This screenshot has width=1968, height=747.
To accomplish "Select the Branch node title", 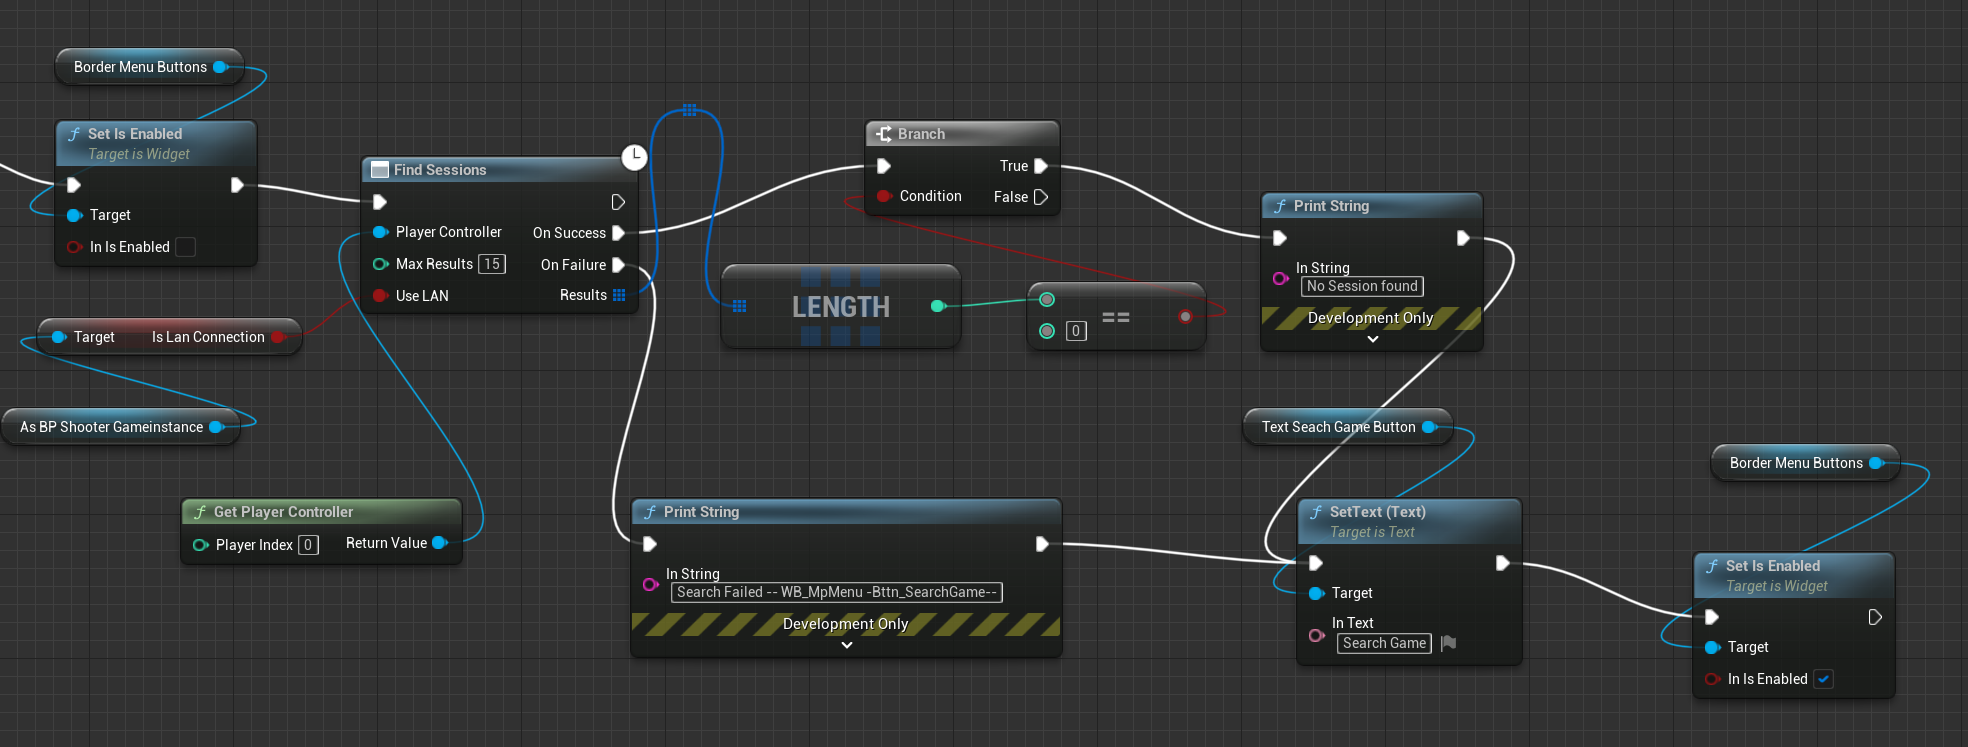I will [x=921, y=134].
